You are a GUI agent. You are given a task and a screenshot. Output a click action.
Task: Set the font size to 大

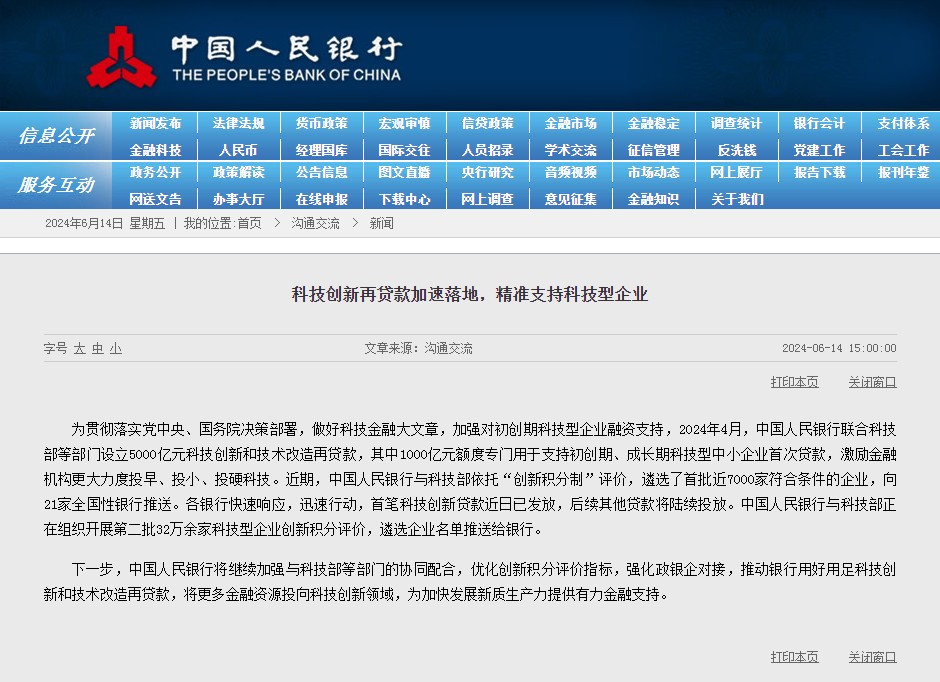coord(79,349)
